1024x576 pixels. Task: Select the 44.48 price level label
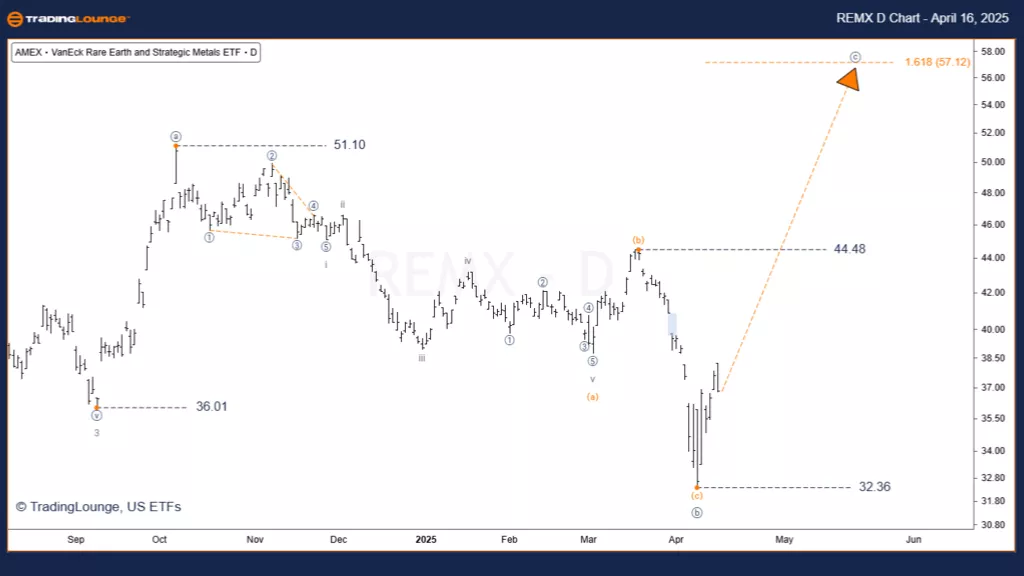coord(849,249)
